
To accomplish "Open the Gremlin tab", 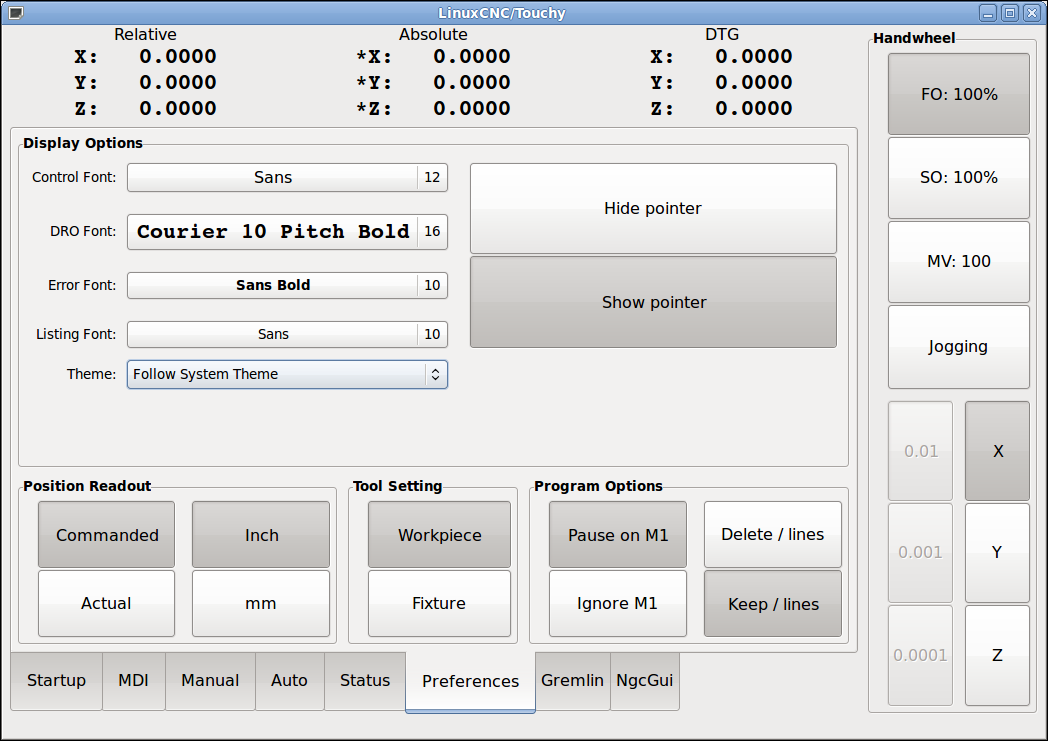I will pyautogui.click(x=572, y=680).
